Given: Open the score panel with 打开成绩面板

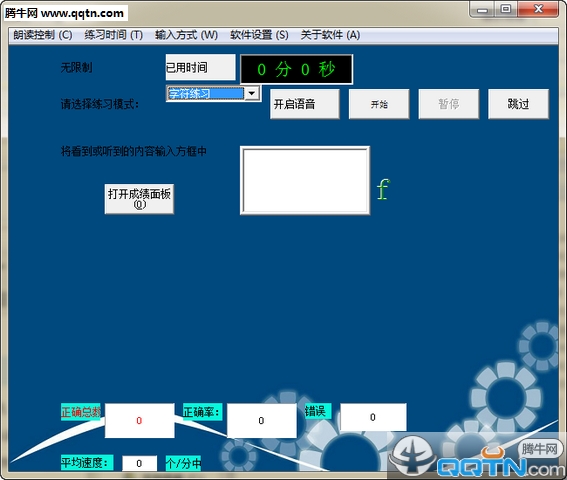Looking at the screenshot, I should (139, 199).
